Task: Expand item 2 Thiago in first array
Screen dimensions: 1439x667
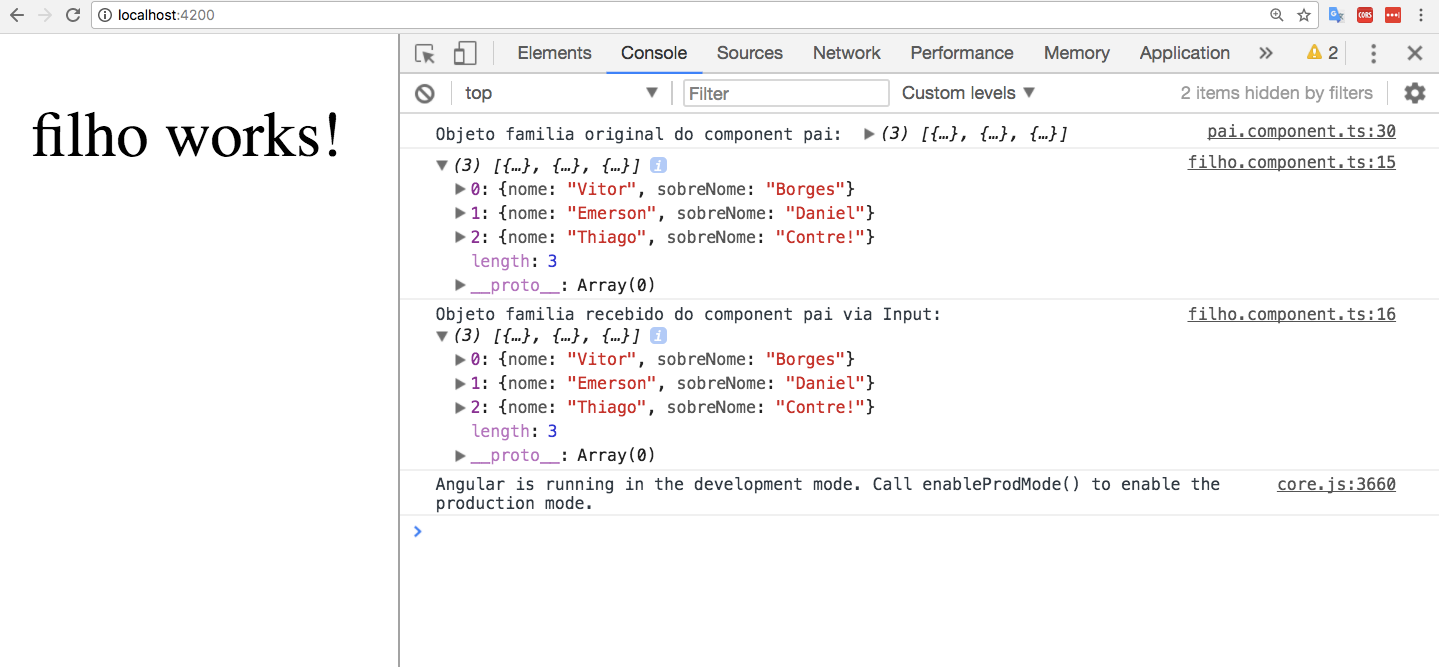Action: click(461, 237)
